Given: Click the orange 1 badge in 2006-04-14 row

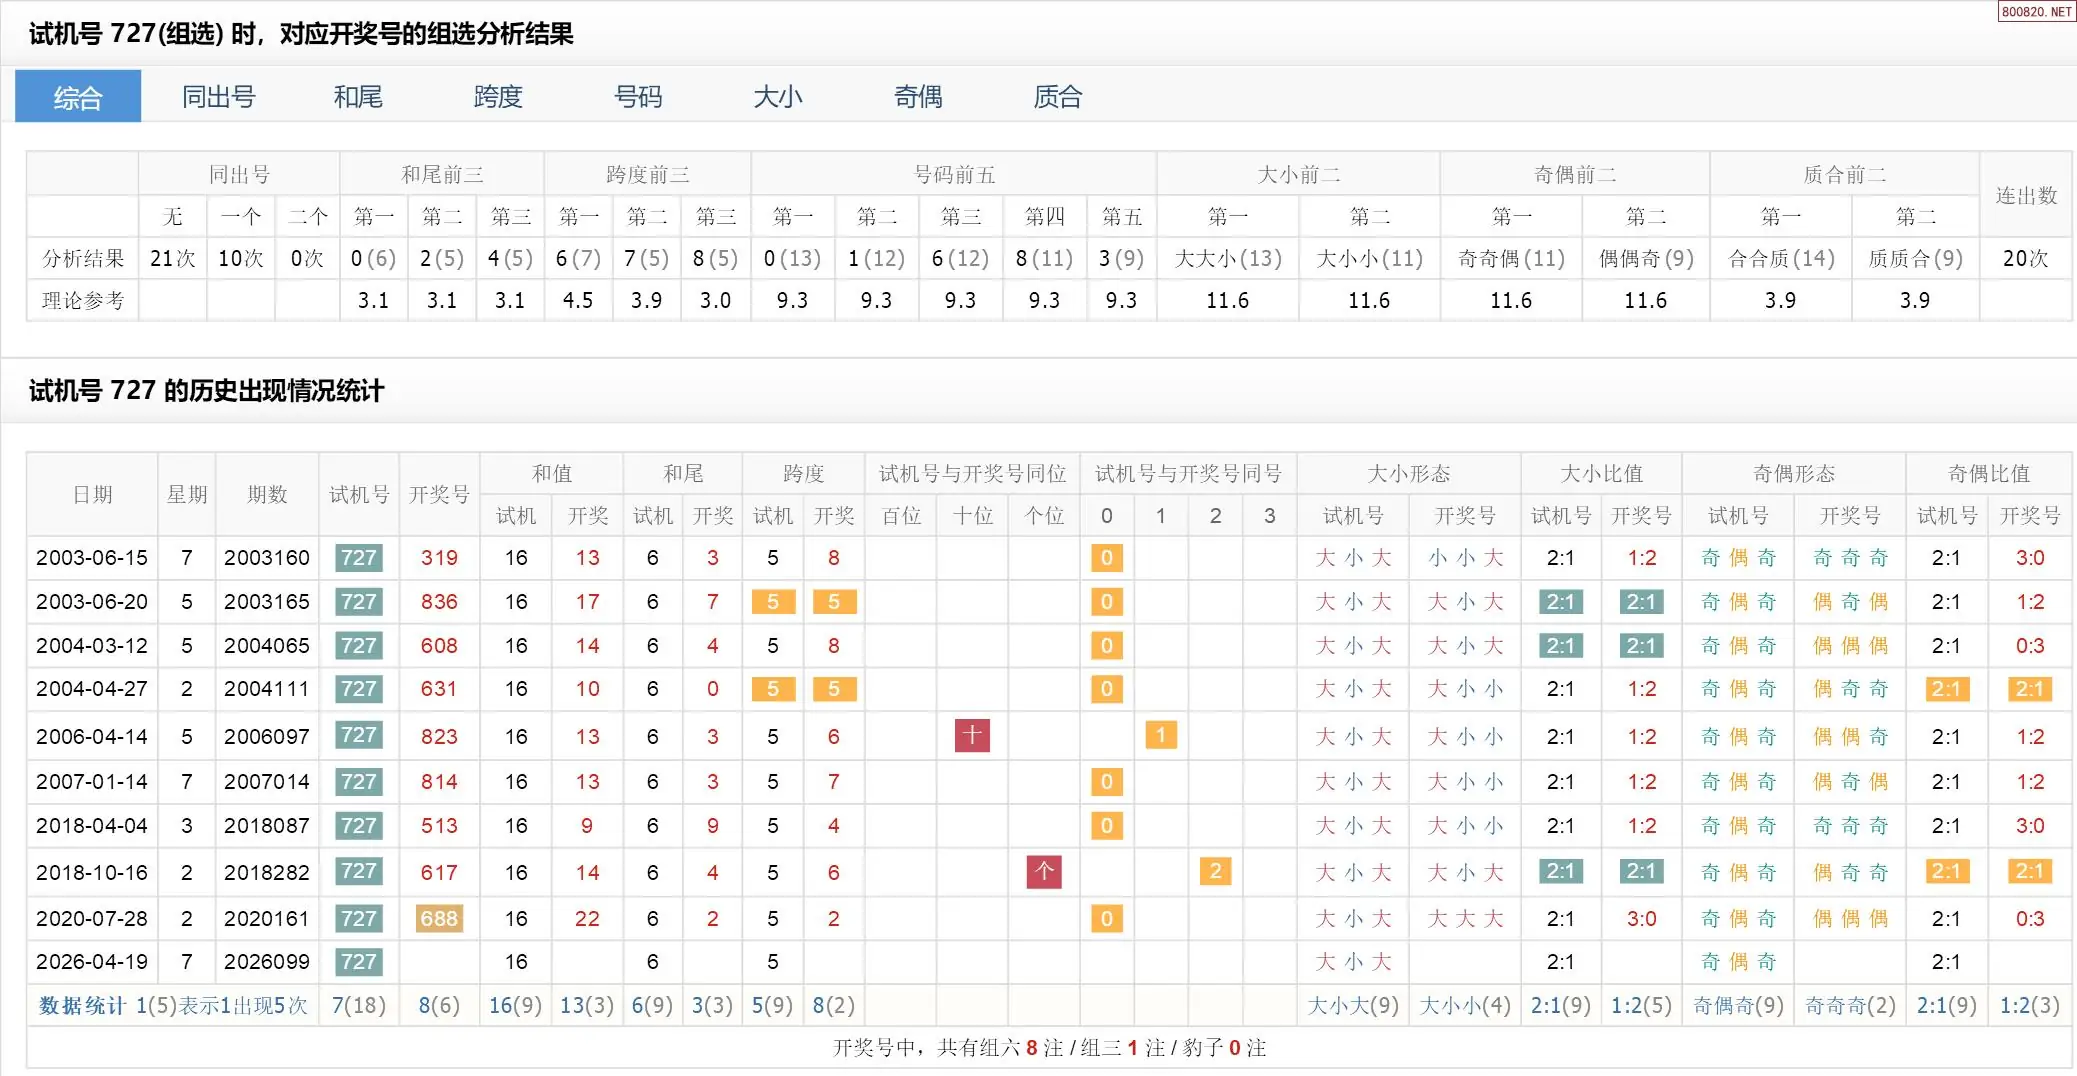Looking at the screenshot, I should [x=1160, y=736].
